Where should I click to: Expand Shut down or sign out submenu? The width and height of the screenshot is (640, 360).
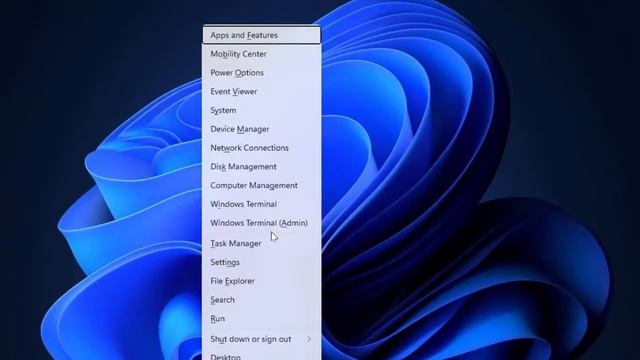tap(262, 339)
